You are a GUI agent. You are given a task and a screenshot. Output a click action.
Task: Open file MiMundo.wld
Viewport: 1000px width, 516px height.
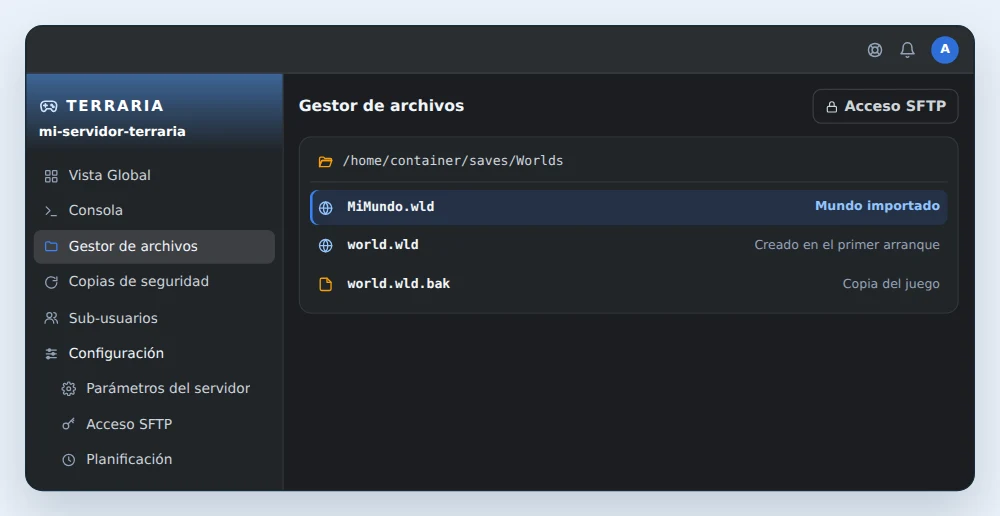coord(628,207)
